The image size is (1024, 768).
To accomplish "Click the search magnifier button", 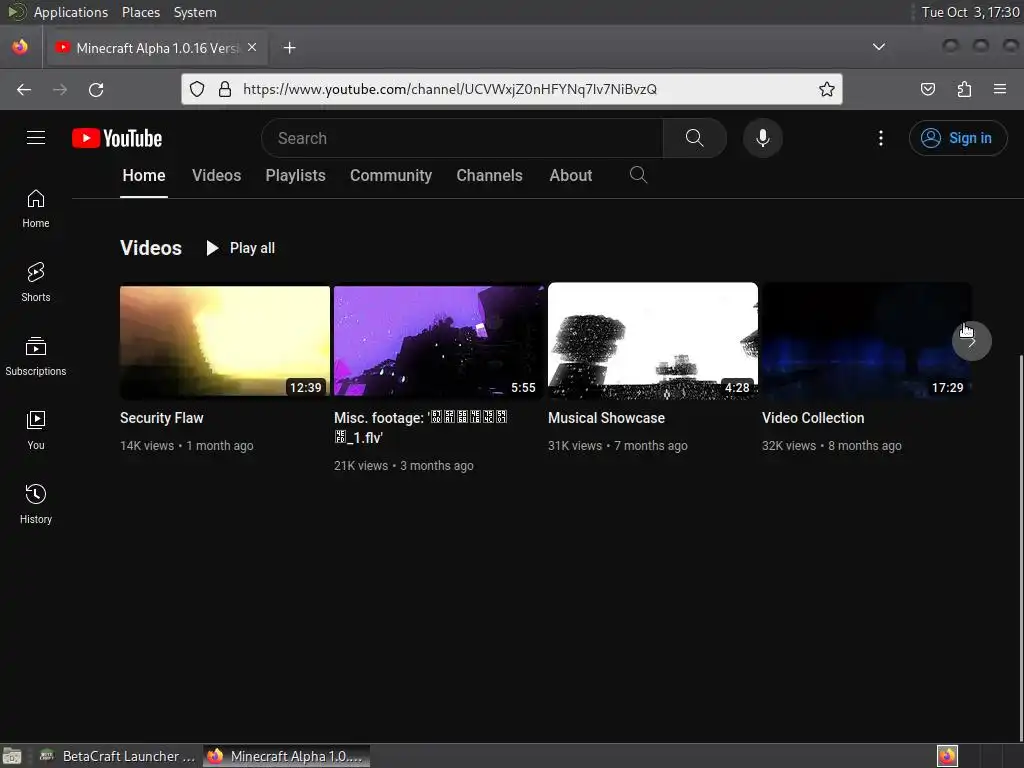I will pyautogui.click(x=694, y=138).
